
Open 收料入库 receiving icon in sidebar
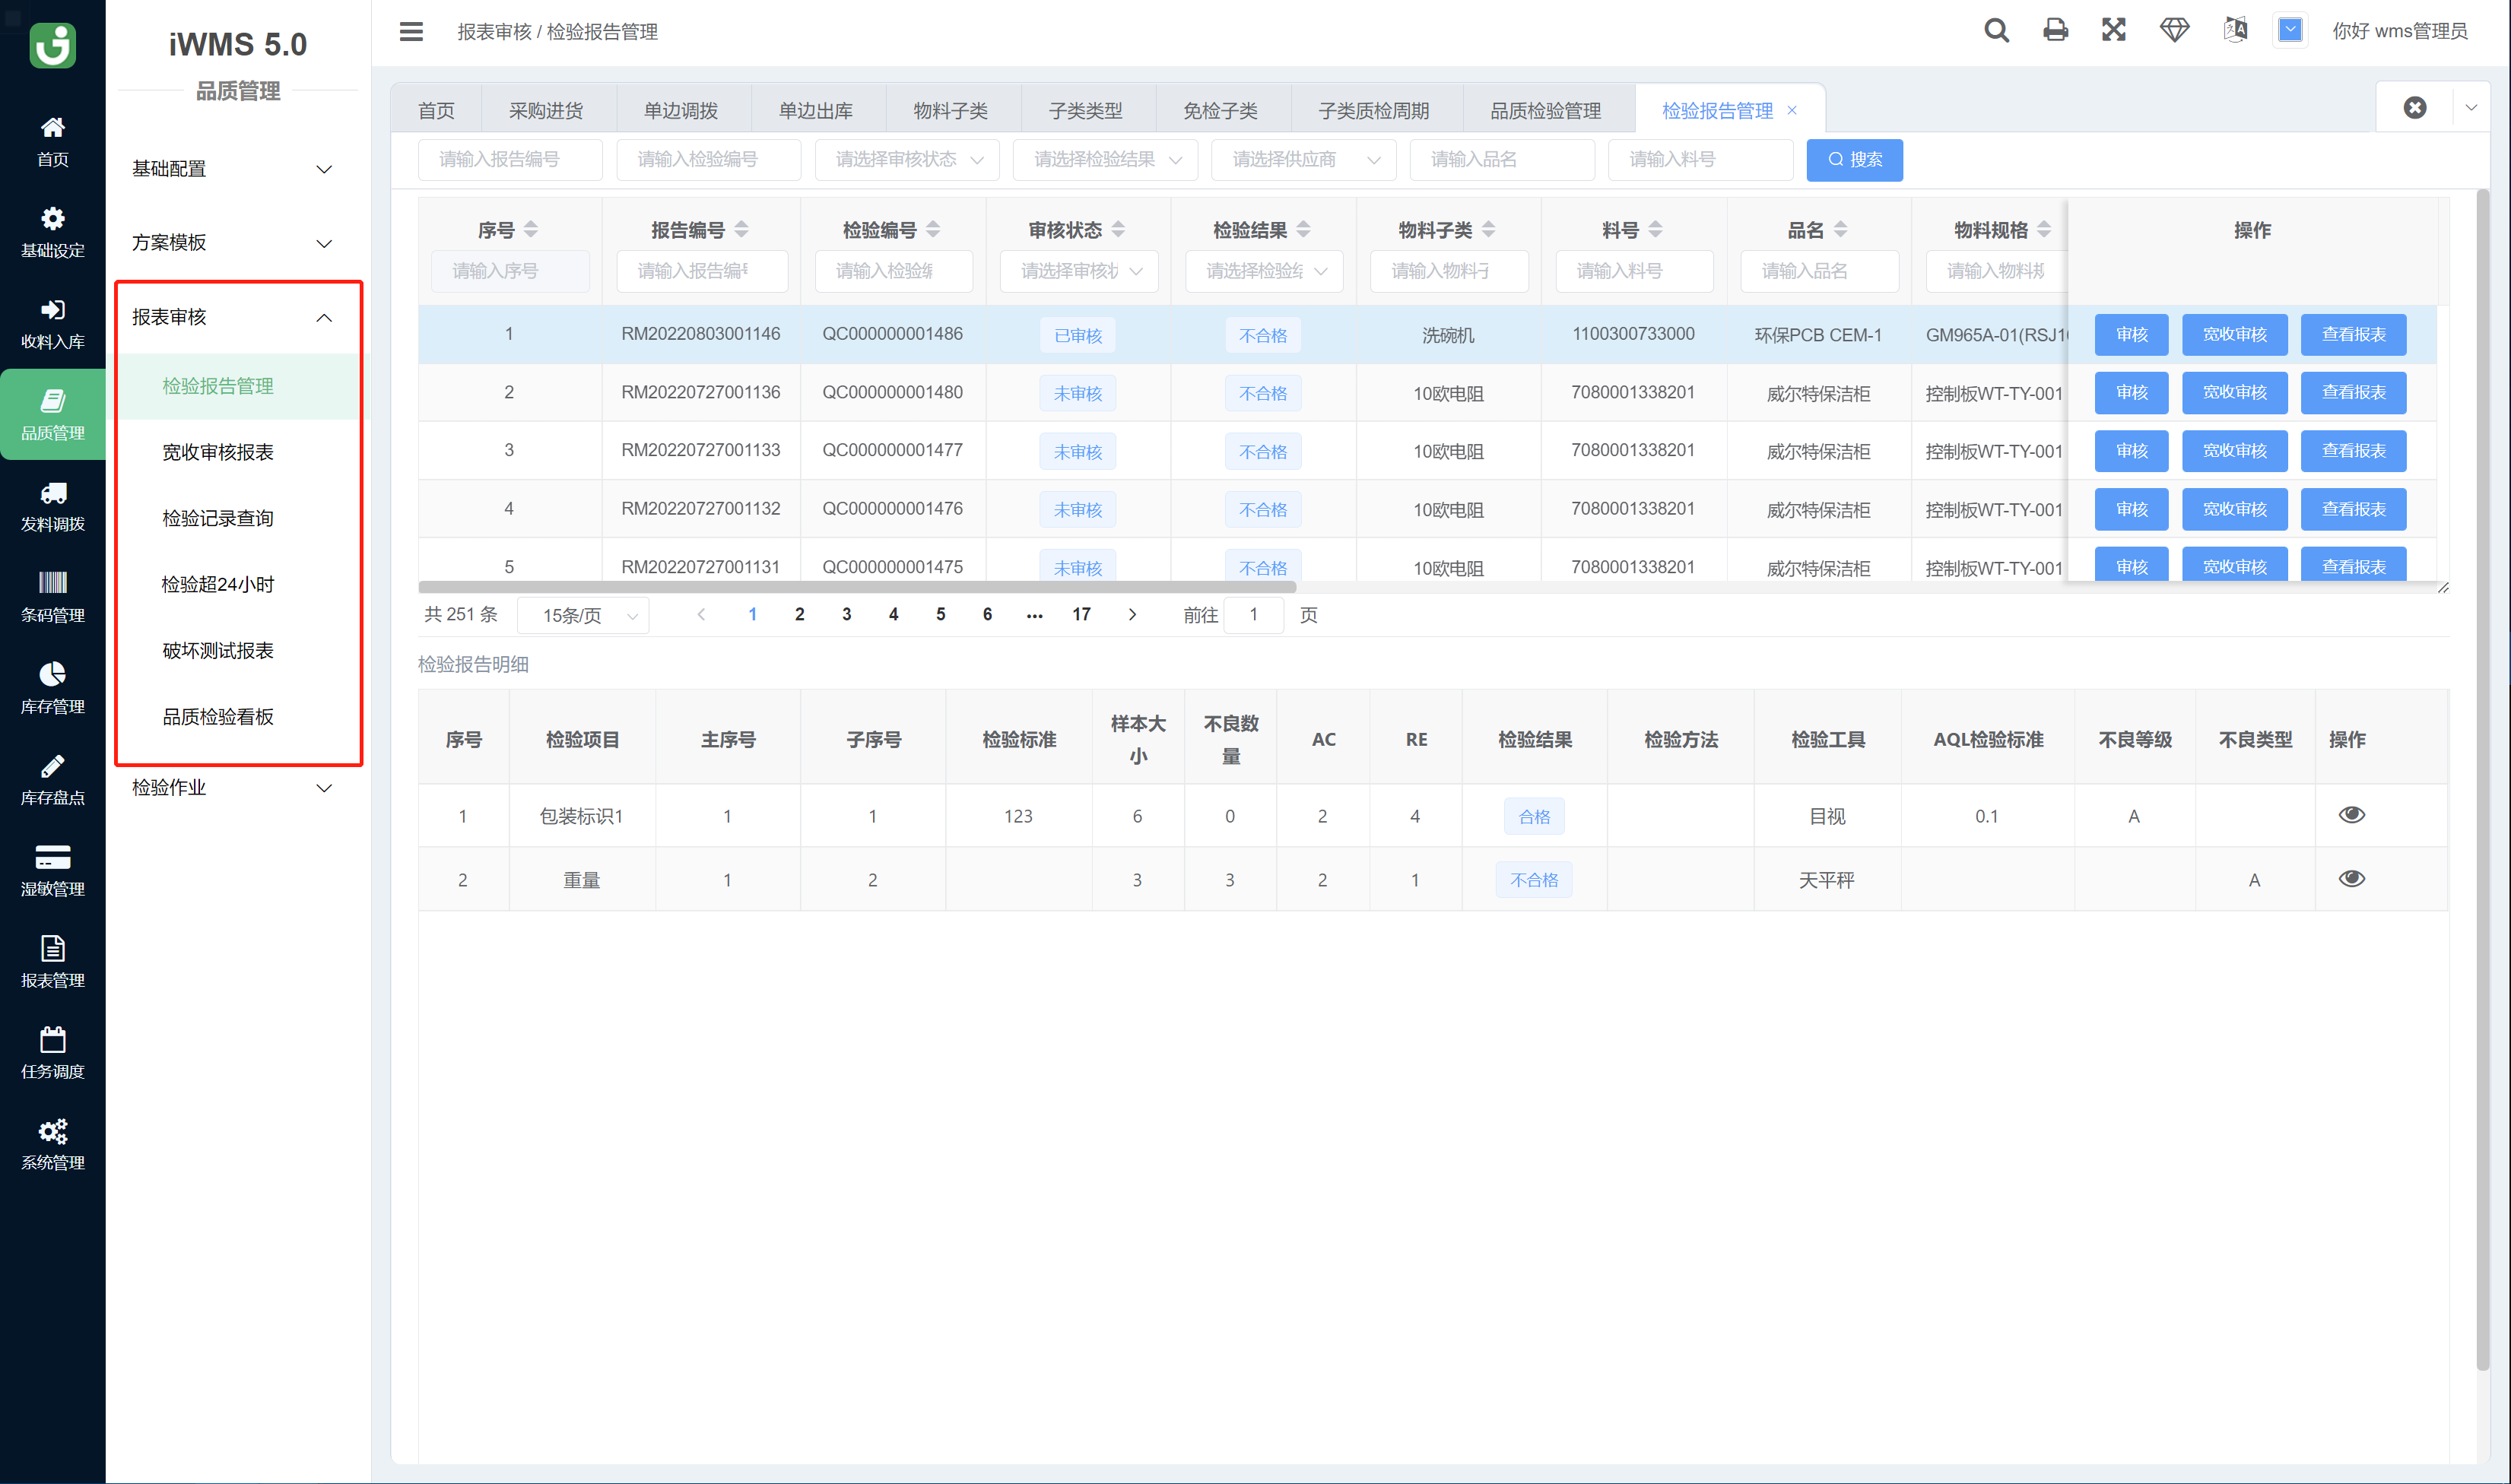click(x=52, y=310)
